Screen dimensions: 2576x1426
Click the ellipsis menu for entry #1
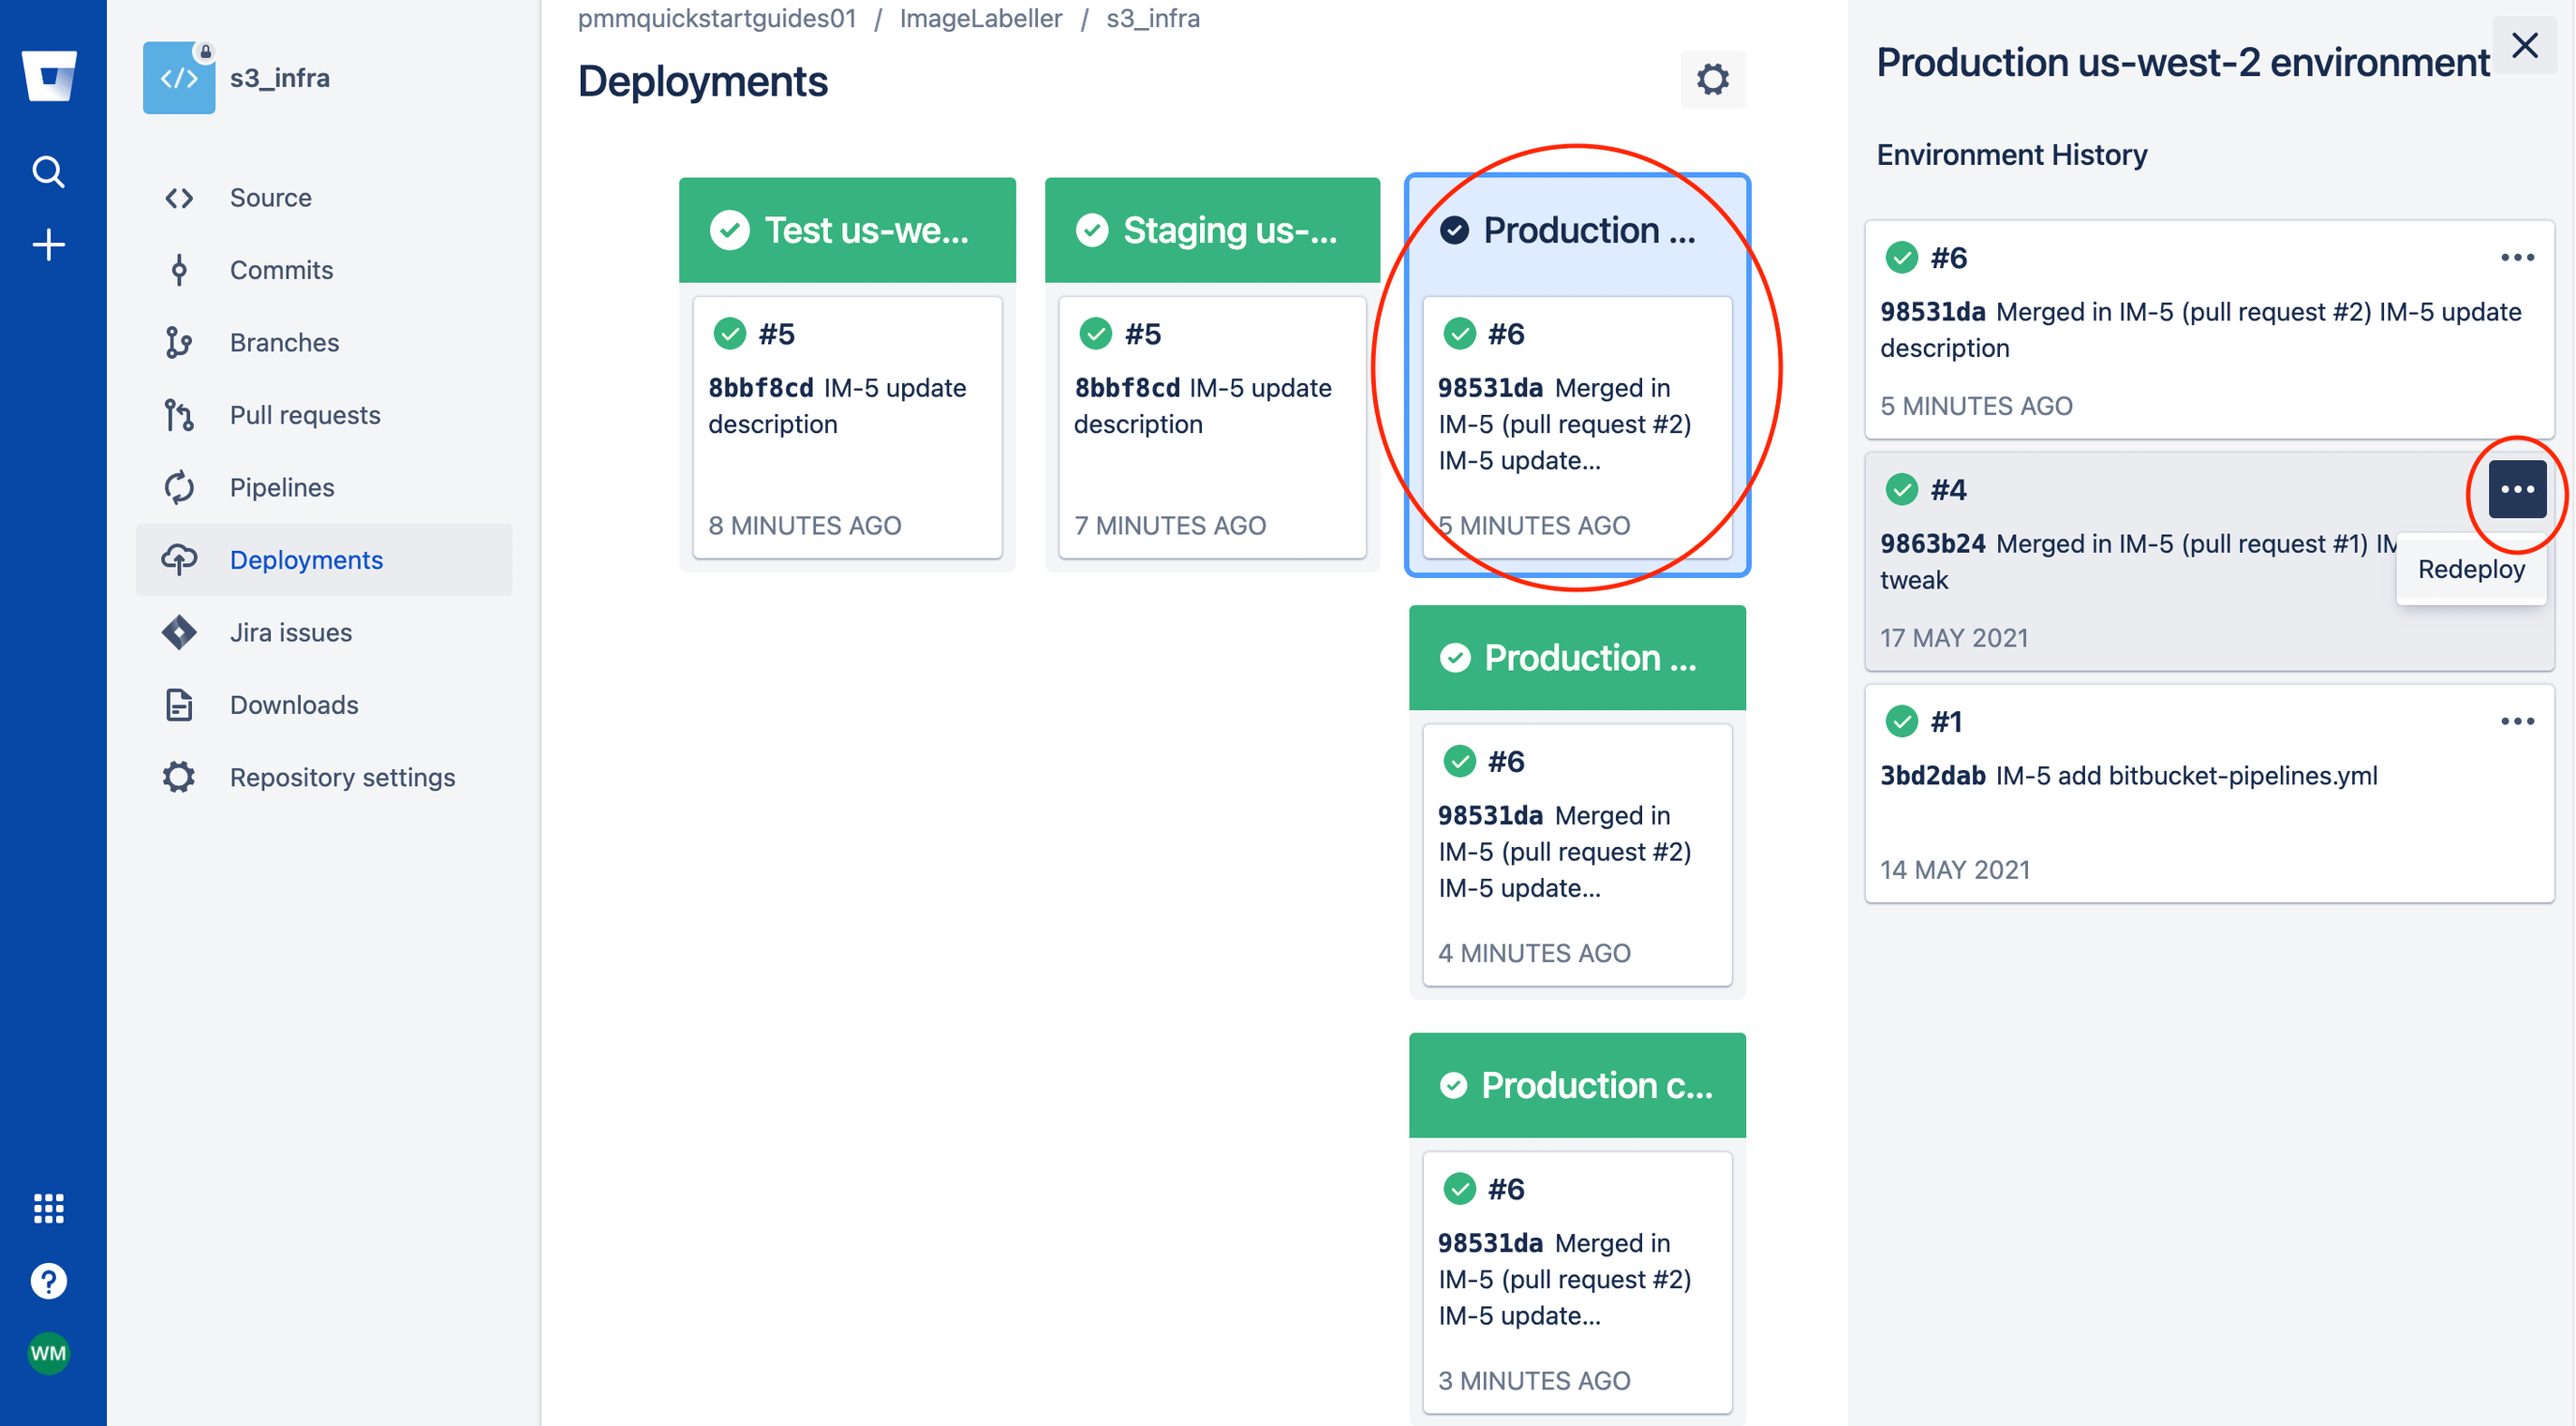pos(2518,721)
